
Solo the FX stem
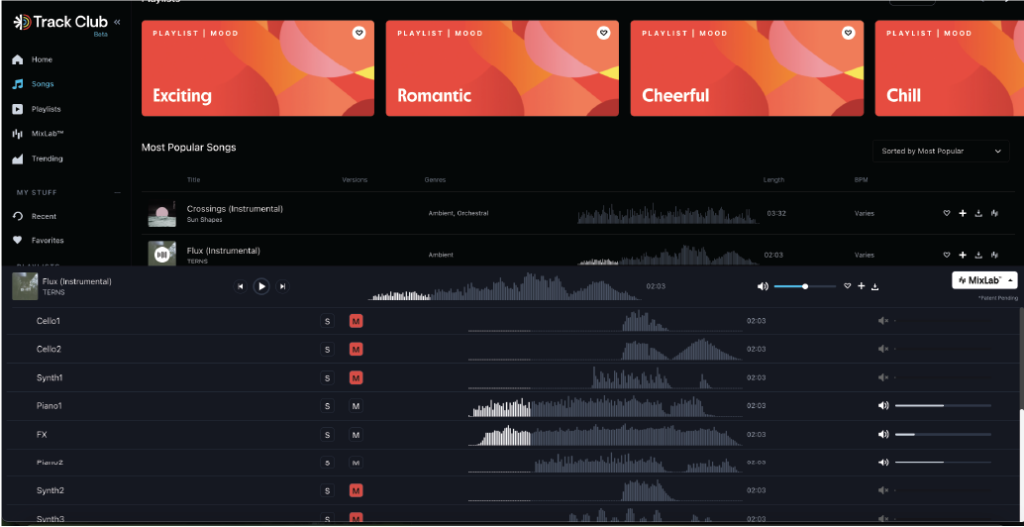pyautogui.click(x=327, y=434)
